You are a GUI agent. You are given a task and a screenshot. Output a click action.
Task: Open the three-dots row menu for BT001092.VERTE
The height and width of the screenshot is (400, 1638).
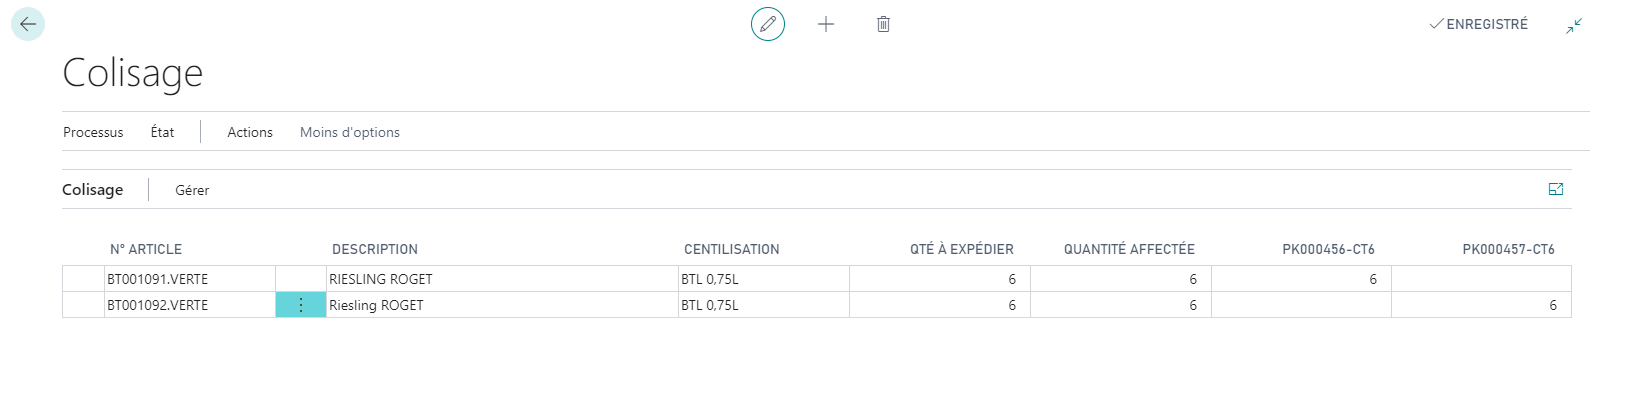click(301, 305)
